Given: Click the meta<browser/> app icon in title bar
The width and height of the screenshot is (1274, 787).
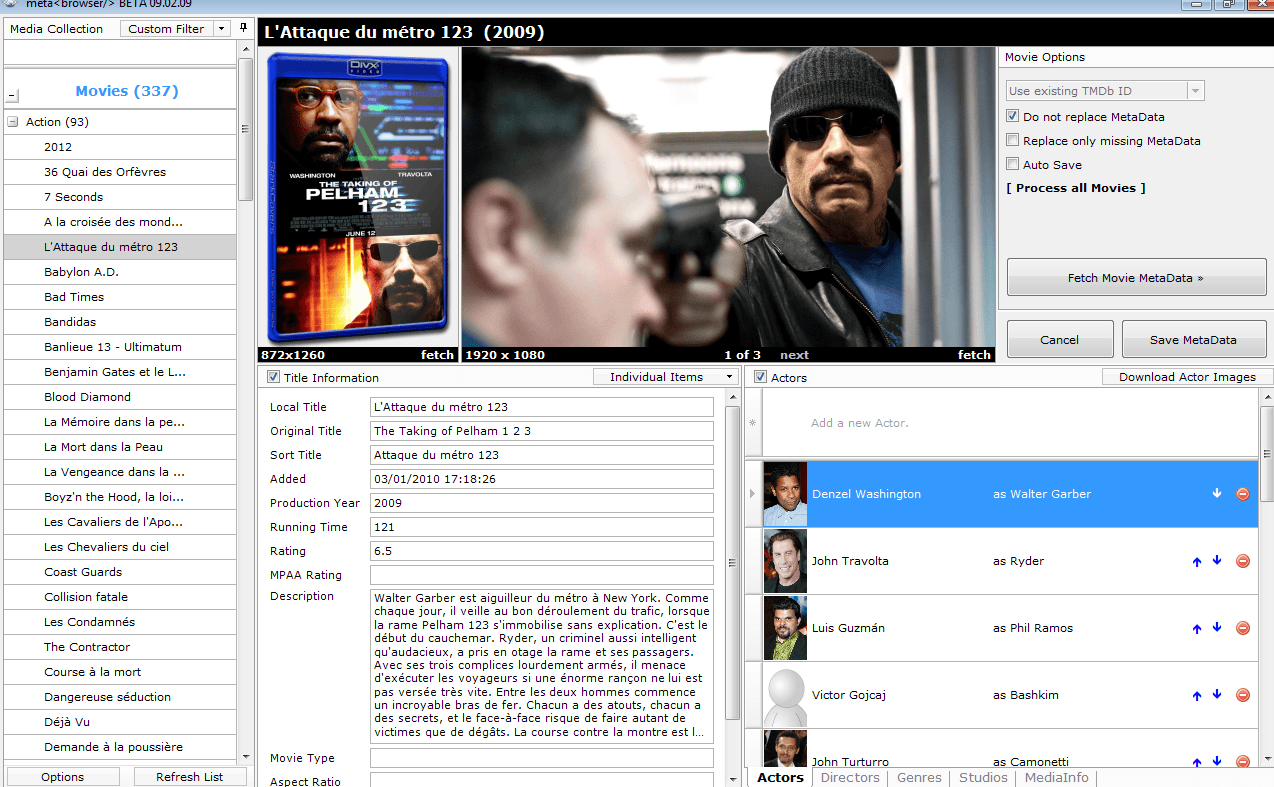Looking at the screenshot, I should coord(9,3).
